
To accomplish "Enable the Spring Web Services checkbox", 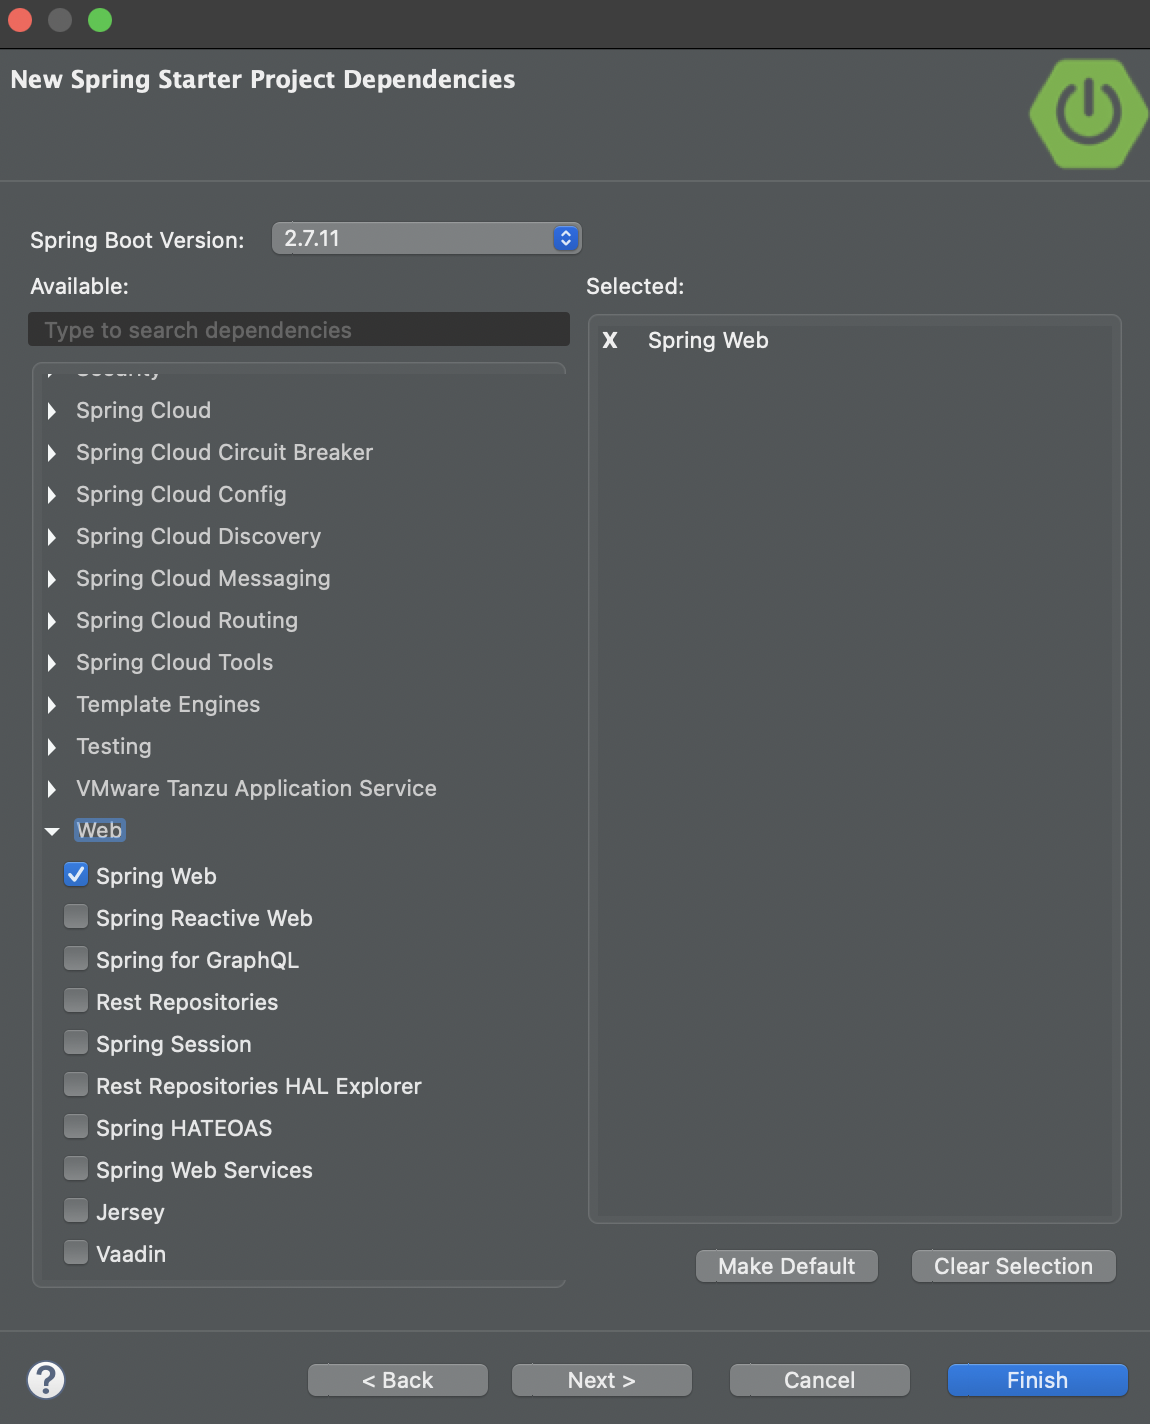I will tap(76, 1169).
